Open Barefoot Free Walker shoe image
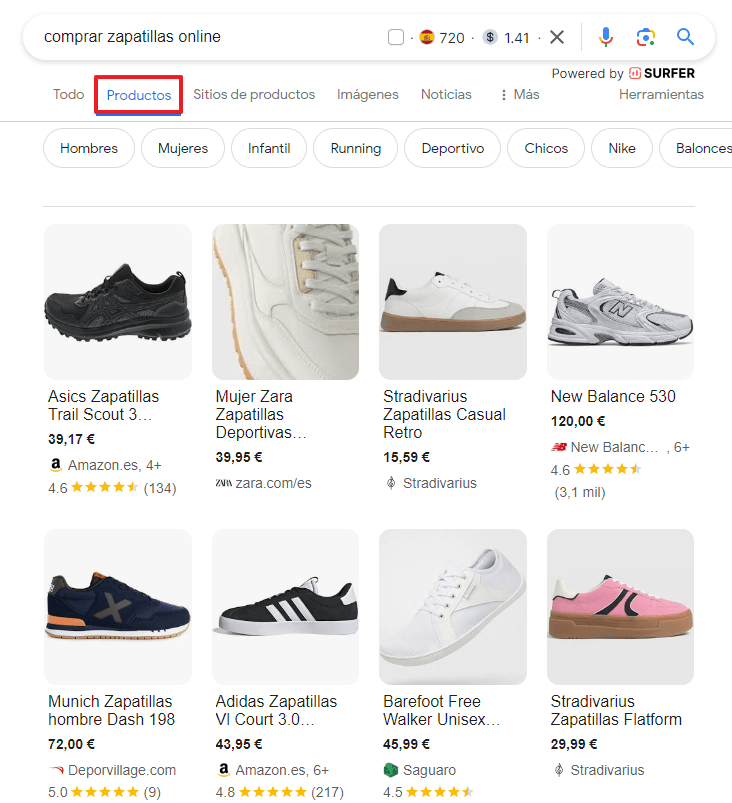The width and height of the screenshot is (732, 803). (453, 607)
